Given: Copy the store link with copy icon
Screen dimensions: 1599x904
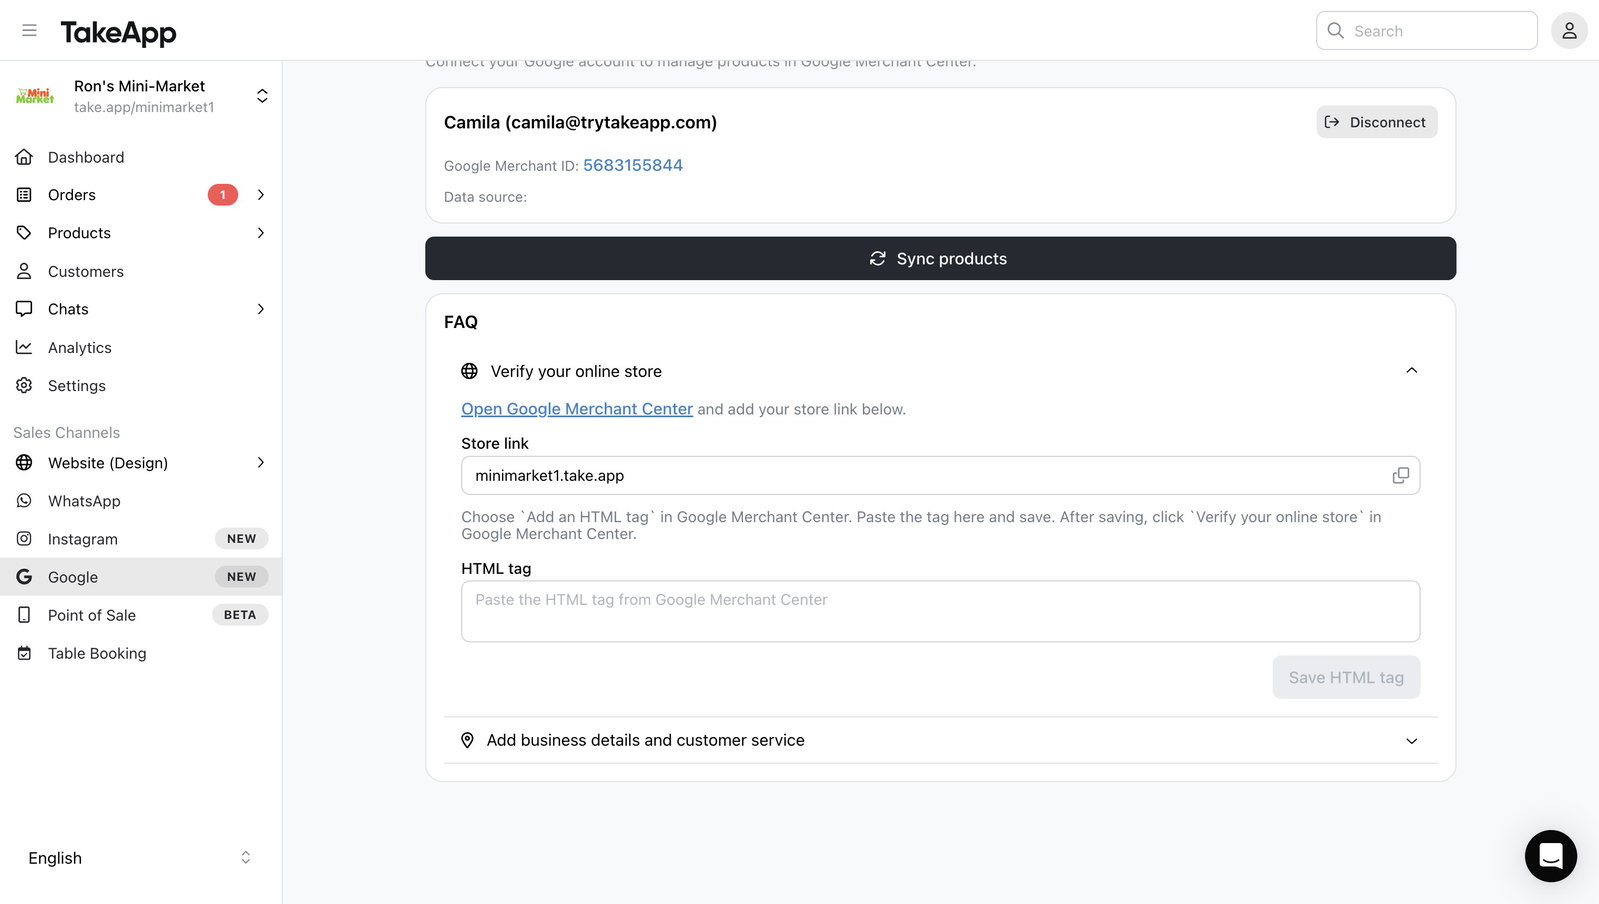Looking at the screenshot, I should click(x=1400, y=476).
